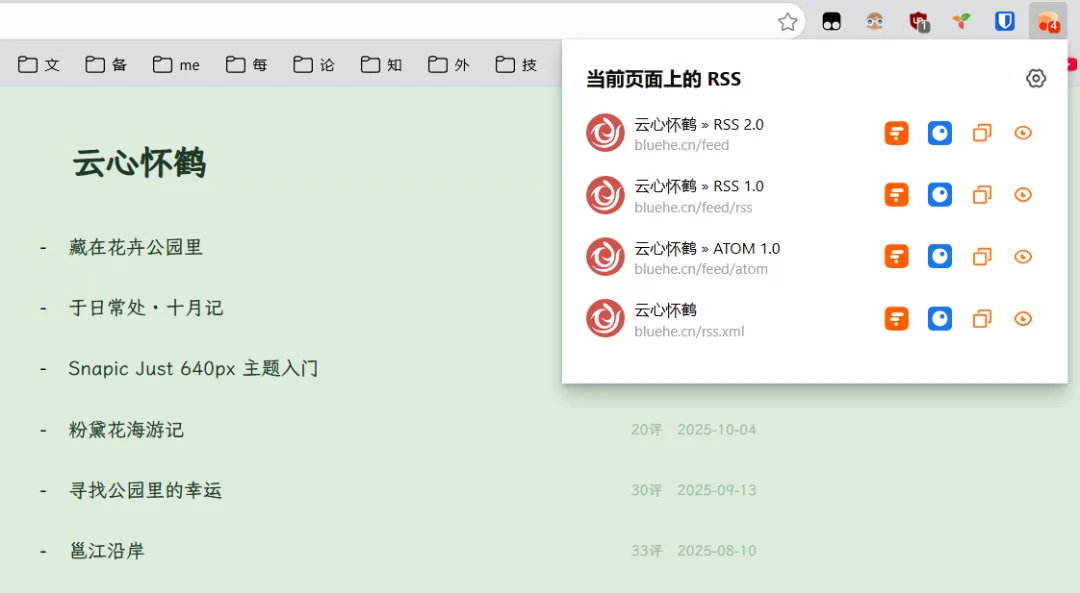Select the "云心怀鹤 » RSS 2.0" feed entry
This screenshot has height=593, width=1080.
(x=698, y=125)
